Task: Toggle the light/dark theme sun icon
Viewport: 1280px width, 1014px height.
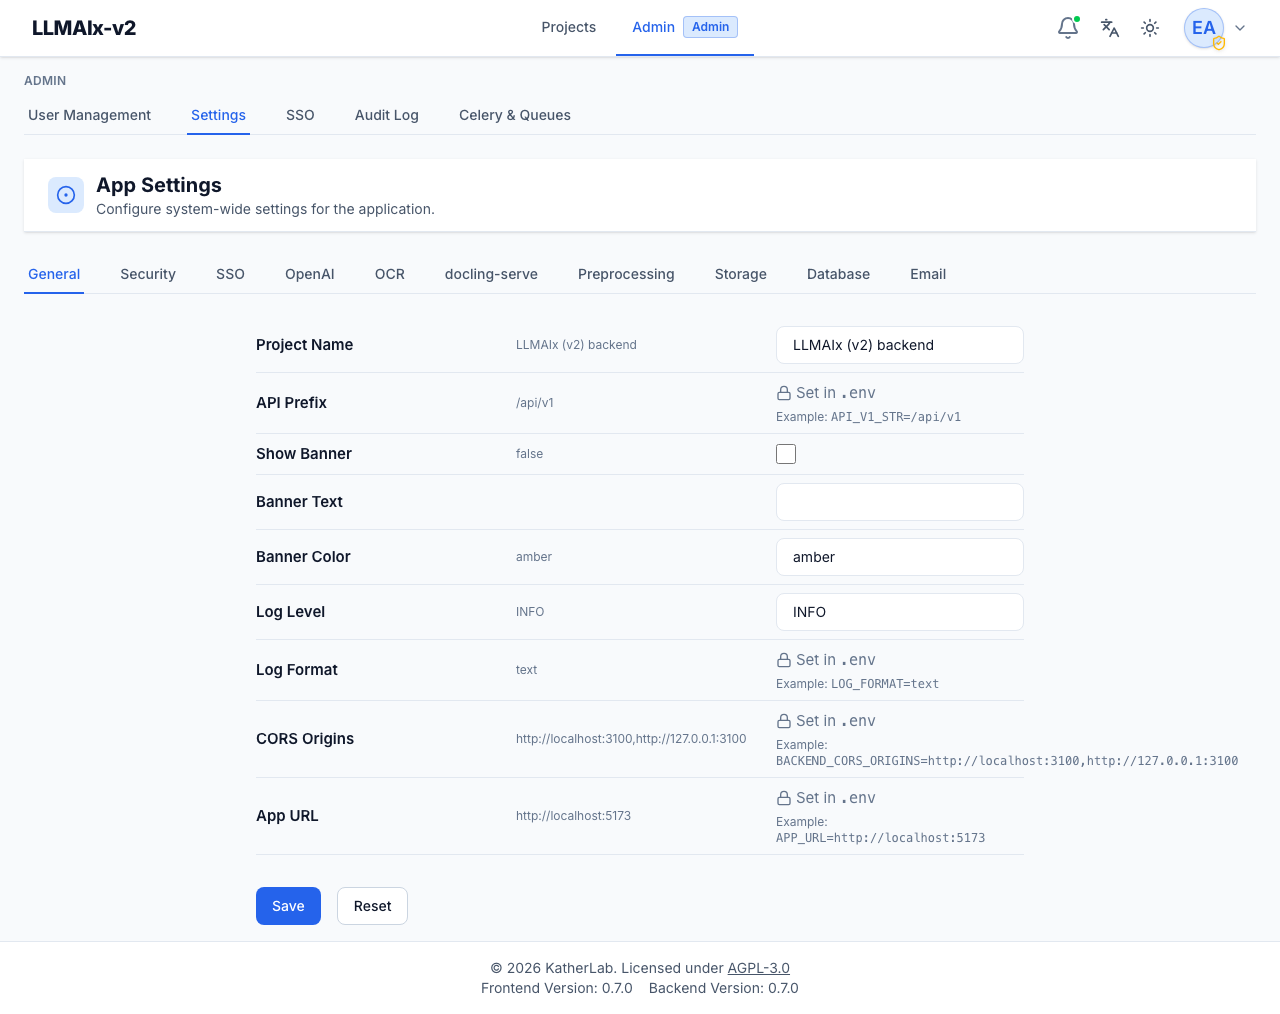Action: tap(1150, 28)
